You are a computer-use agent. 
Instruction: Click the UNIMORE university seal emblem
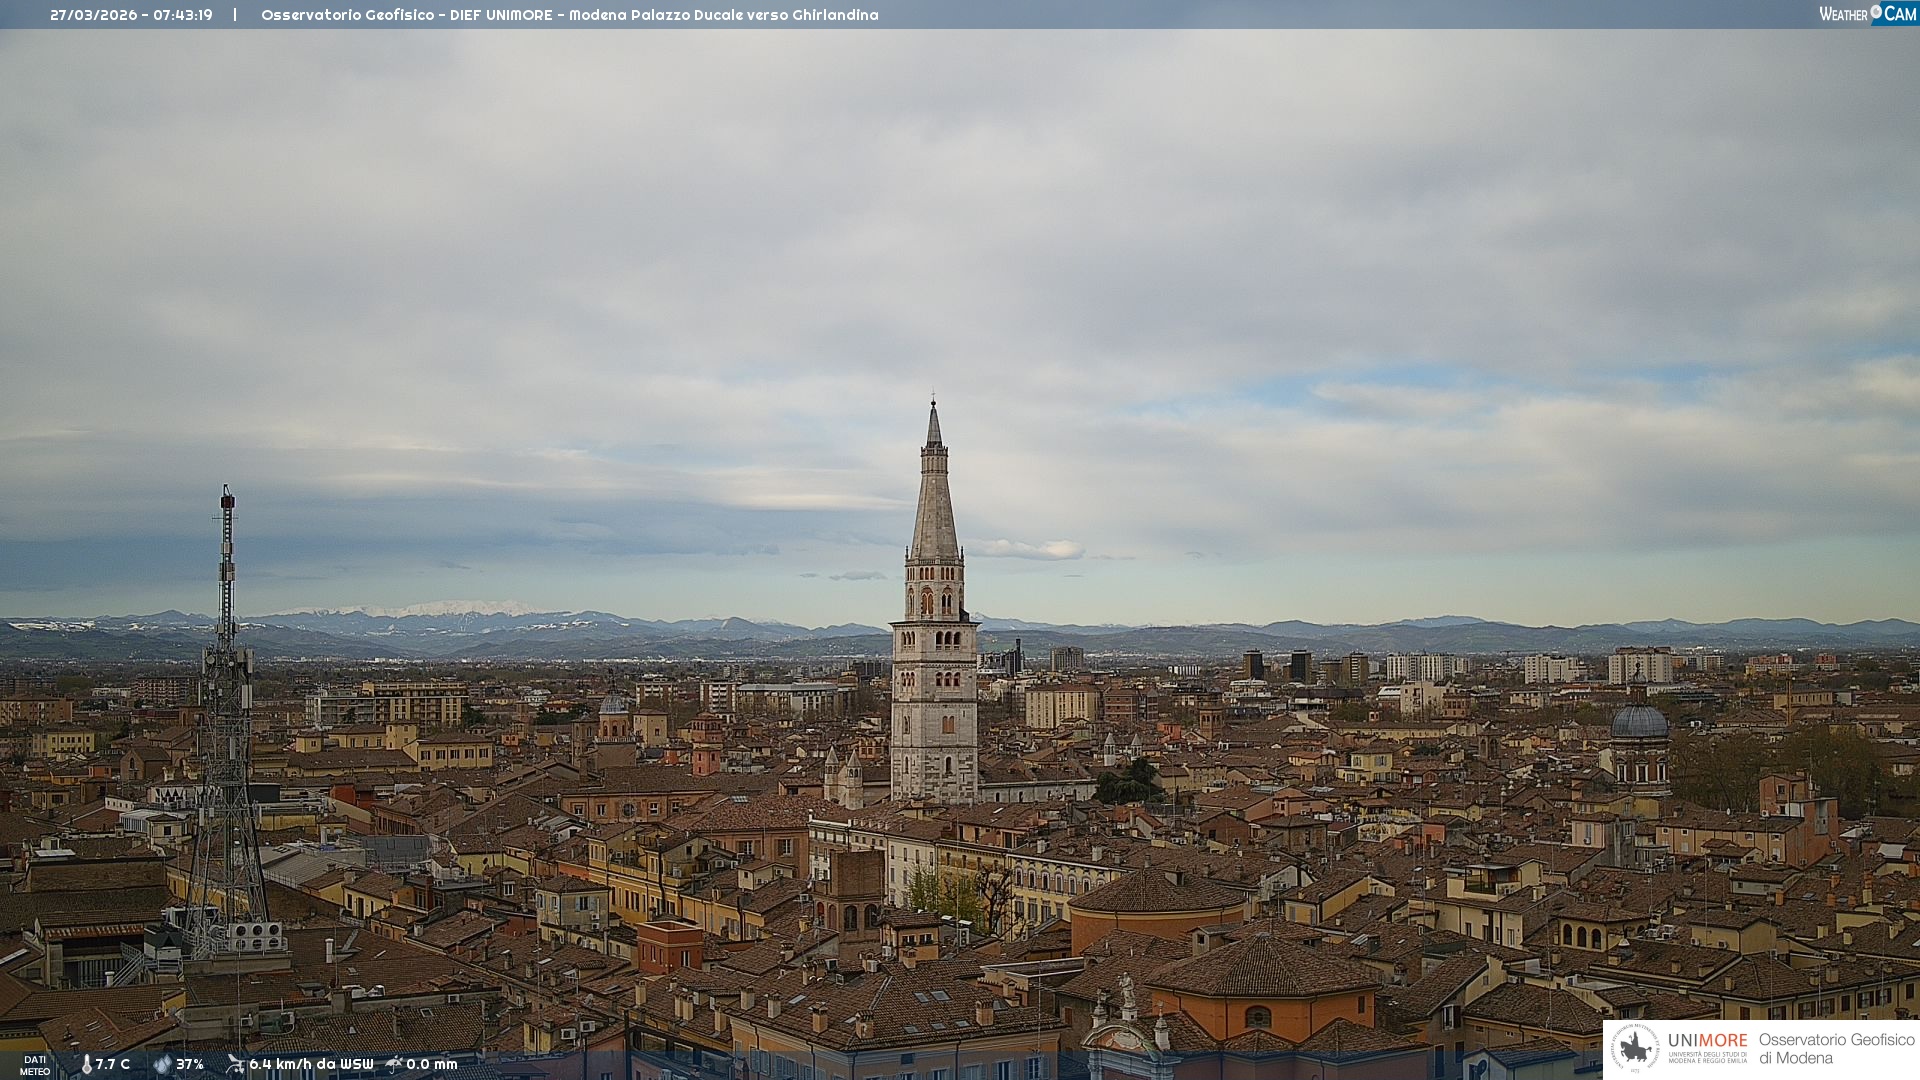pyautogui.click(x=1635, y=1048)
